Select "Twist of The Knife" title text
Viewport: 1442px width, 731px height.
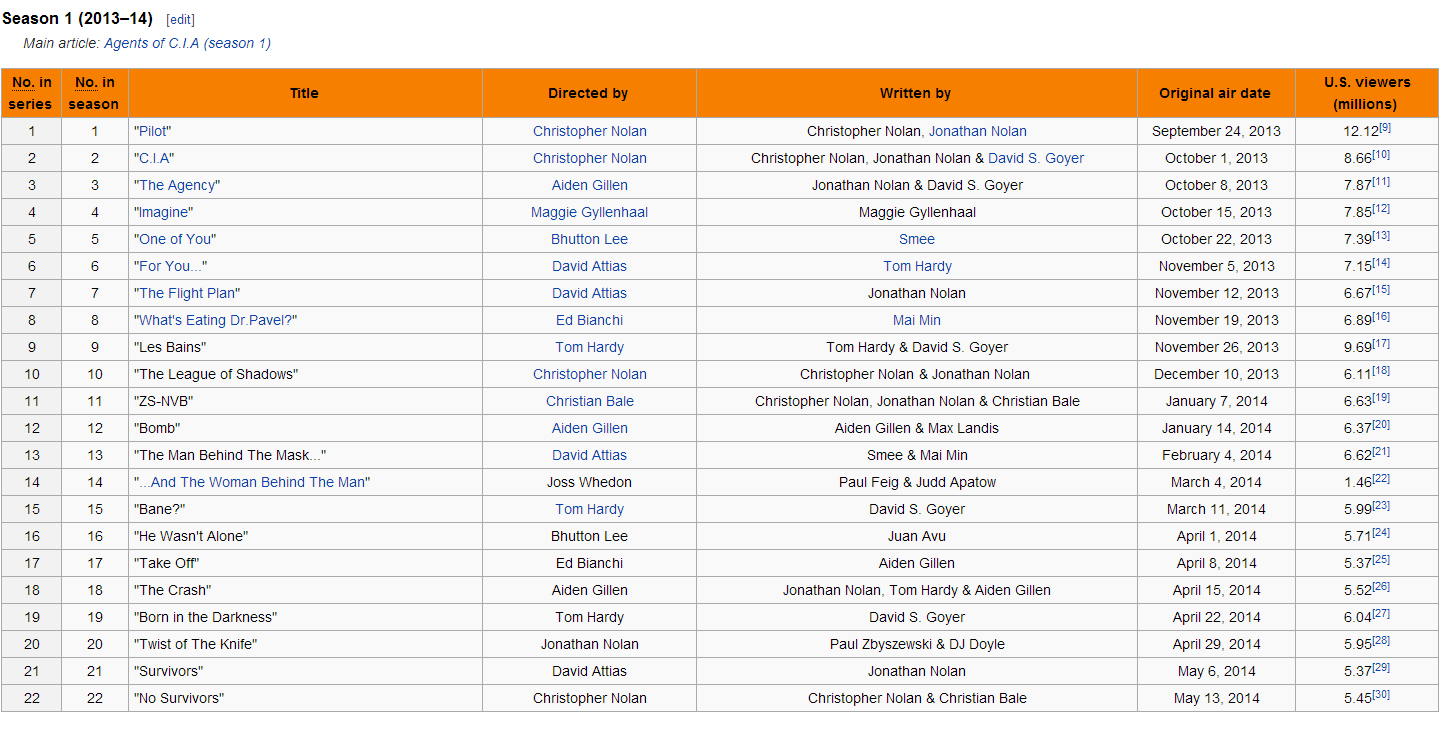[195, 644]
